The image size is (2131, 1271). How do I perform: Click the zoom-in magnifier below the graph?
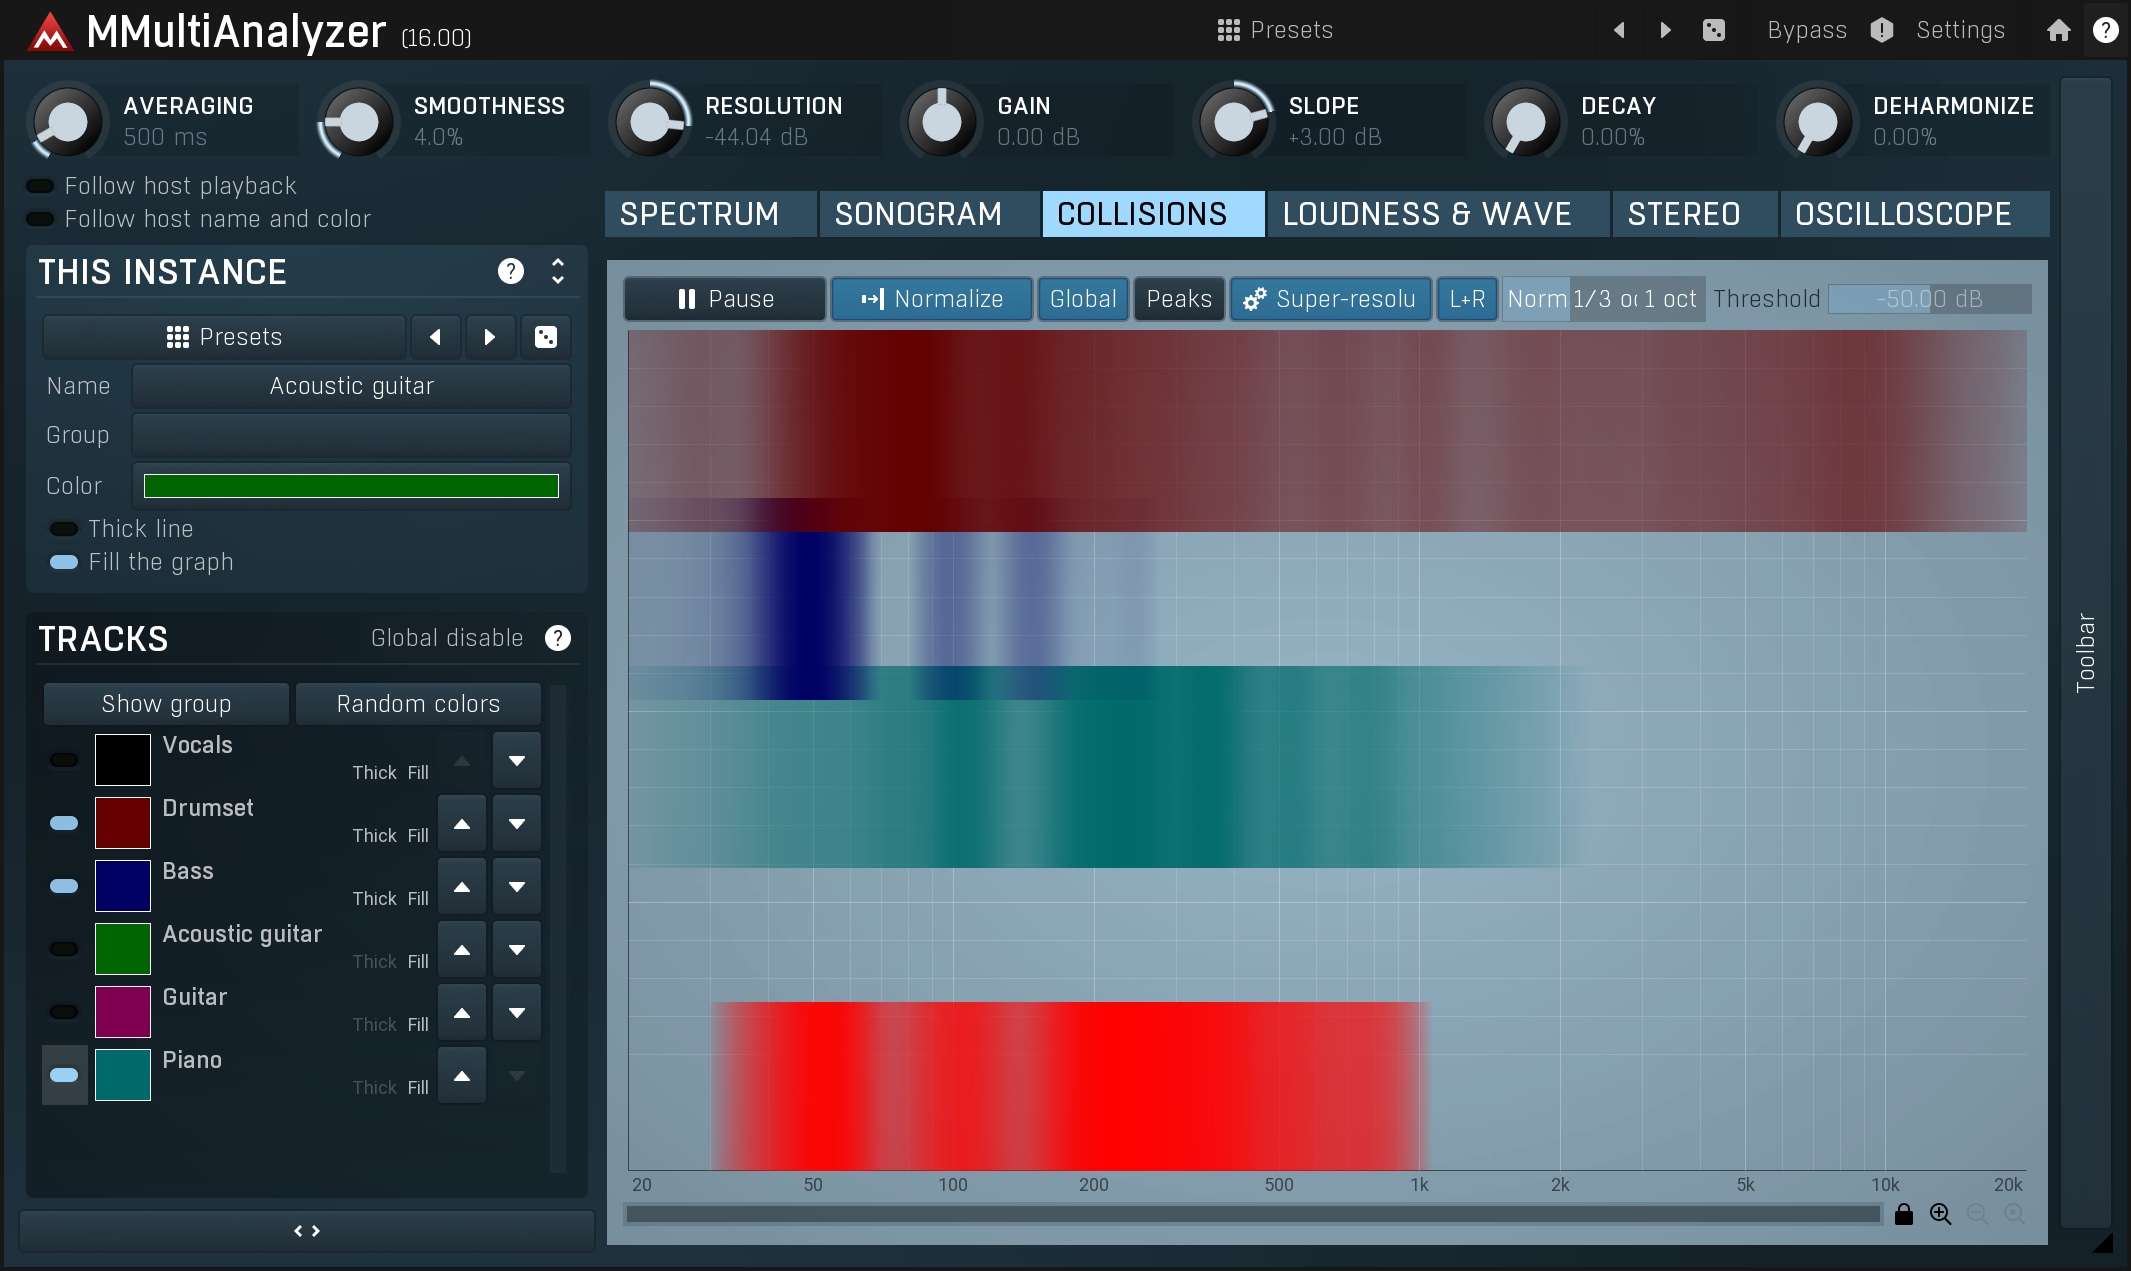click(x=1941, y=1214)
